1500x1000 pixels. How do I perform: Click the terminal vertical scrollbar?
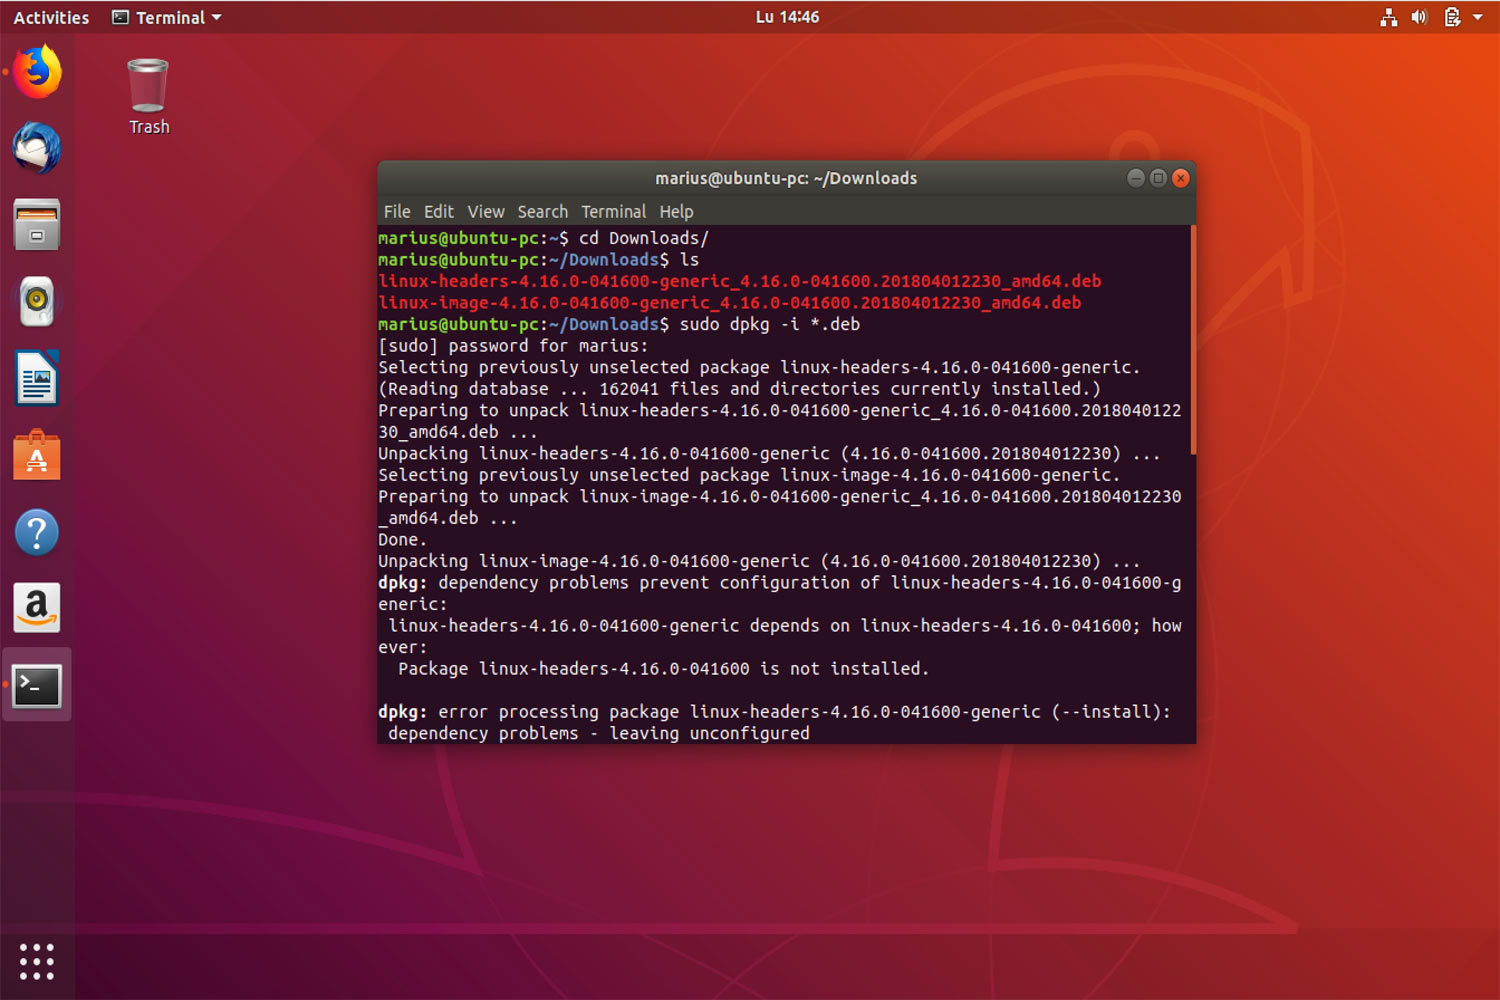[1193, 340]
